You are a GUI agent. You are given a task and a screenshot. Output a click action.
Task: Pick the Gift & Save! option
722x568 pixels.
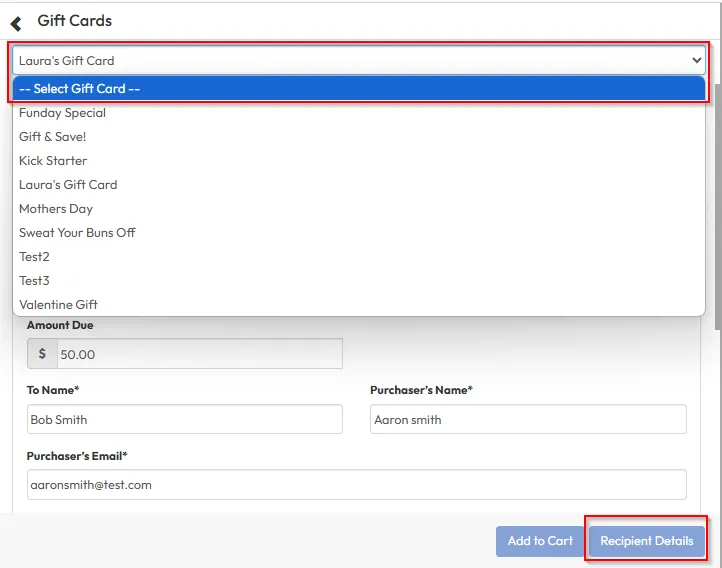(52, 137)
